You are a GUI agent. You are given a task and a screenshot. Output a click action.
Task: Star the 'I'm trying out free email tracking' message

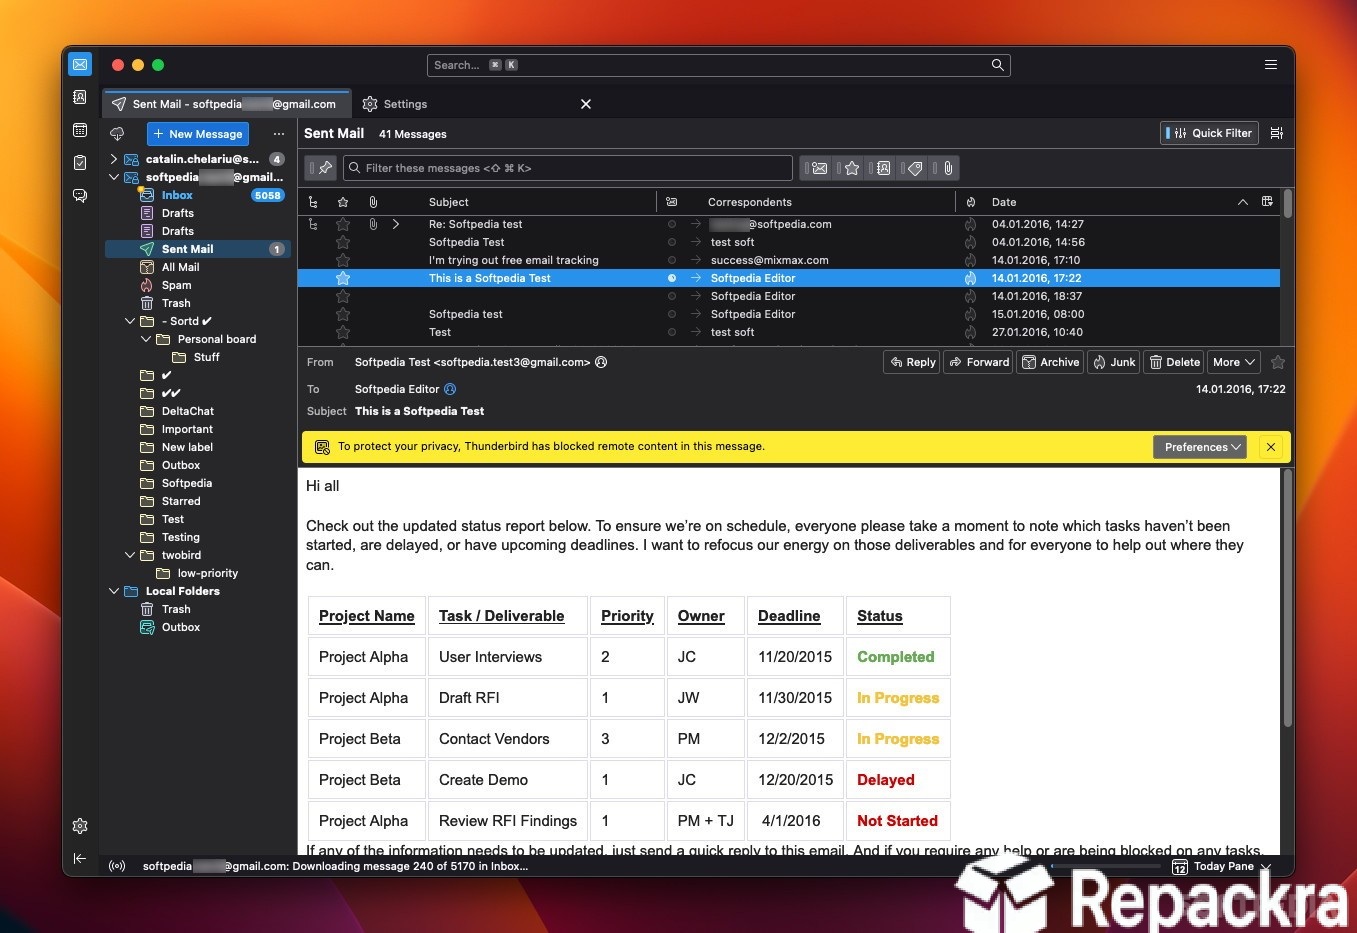point(343,260)
